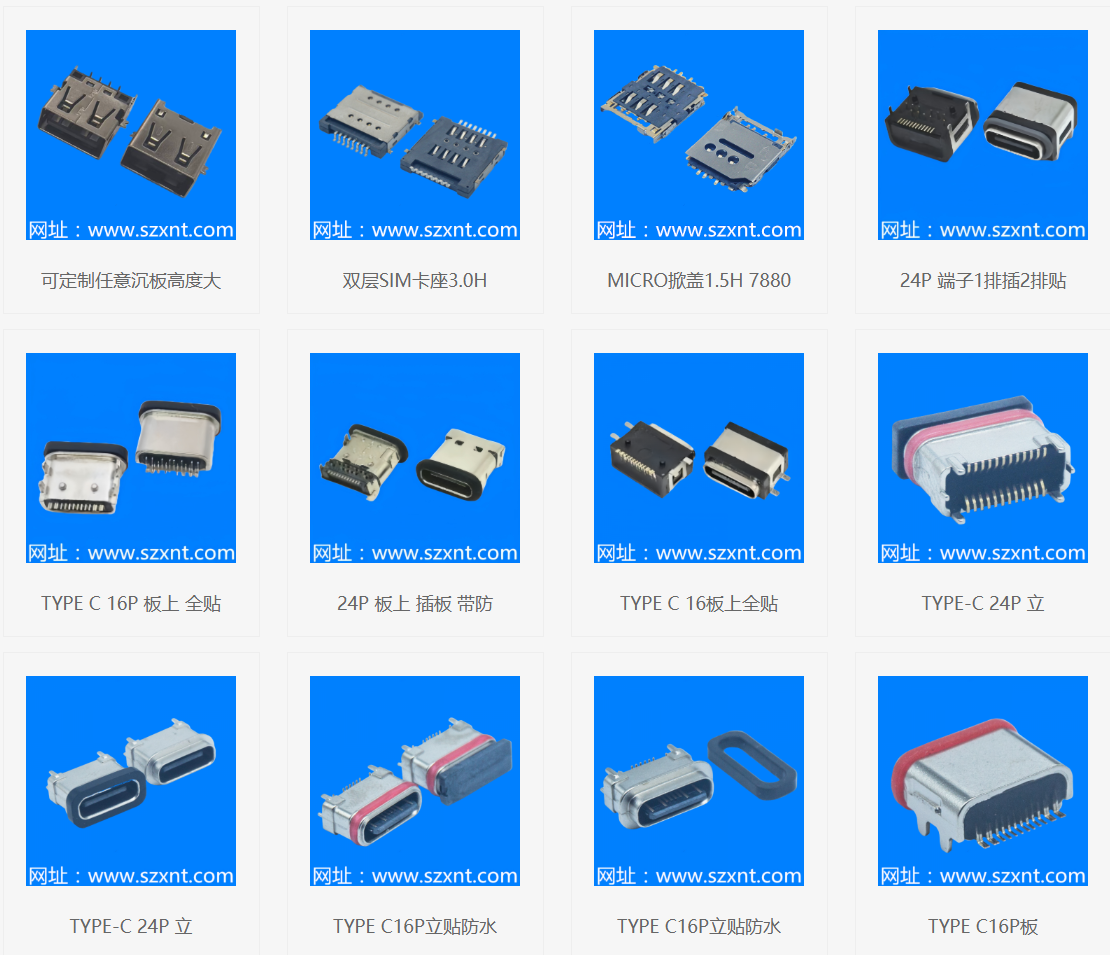Open the TYPE C 16P 板上 全贴 photo
The height and width of the screenshot is (955, 1110).
pos(131,458)
